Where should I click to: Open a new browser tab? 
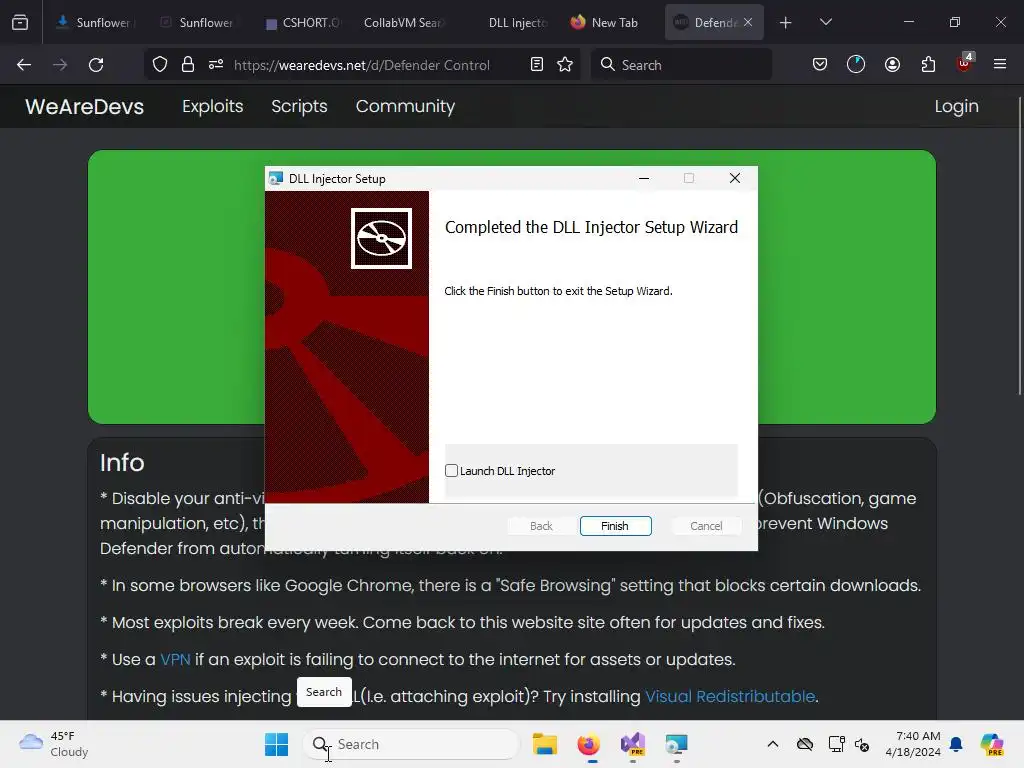(x=786, y=23)
